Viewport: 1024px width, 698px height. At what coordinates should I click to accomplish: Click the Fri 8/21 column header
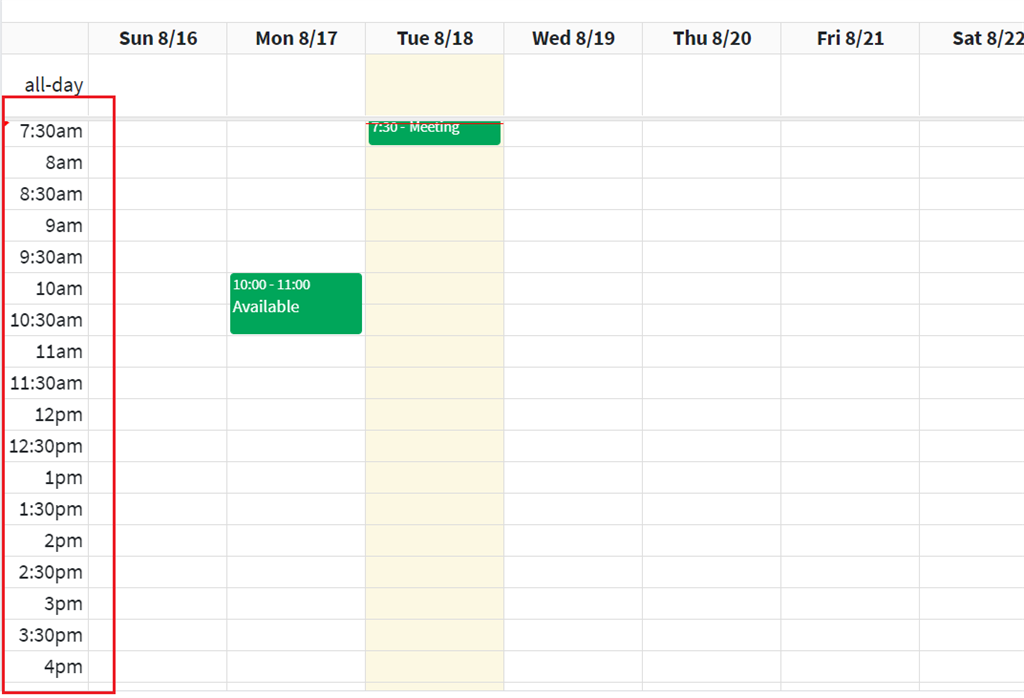(849, 38)
